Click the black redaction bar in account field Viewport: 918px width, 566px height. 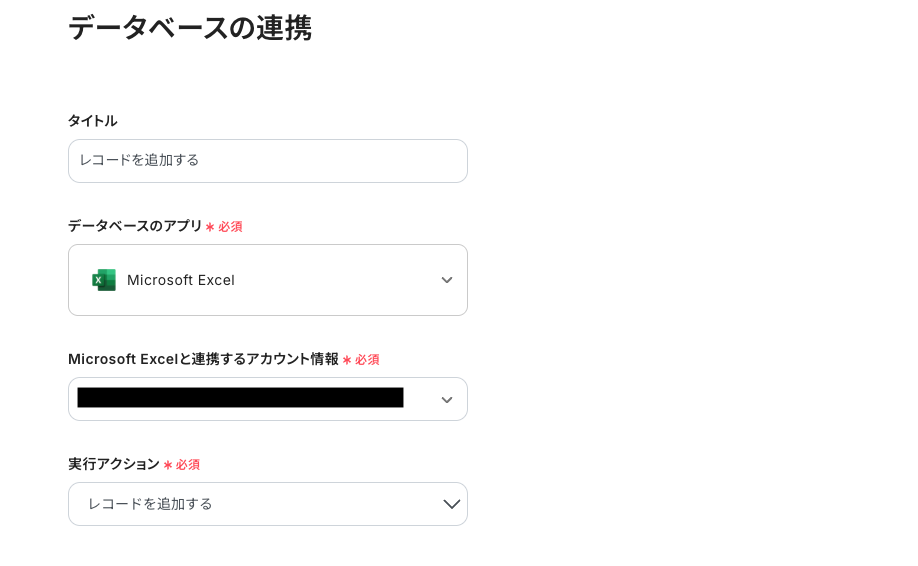pyautogui.click(x=240, y=398)
